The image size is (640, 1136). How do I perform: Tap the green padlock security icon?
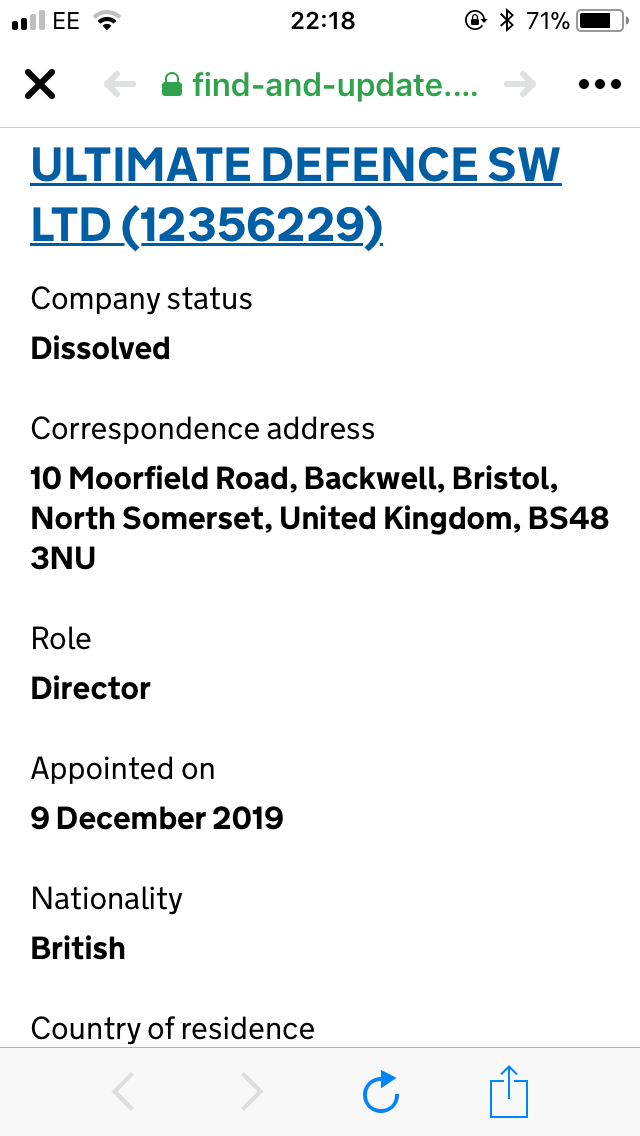pyautogui.click(x=172, y=85)
